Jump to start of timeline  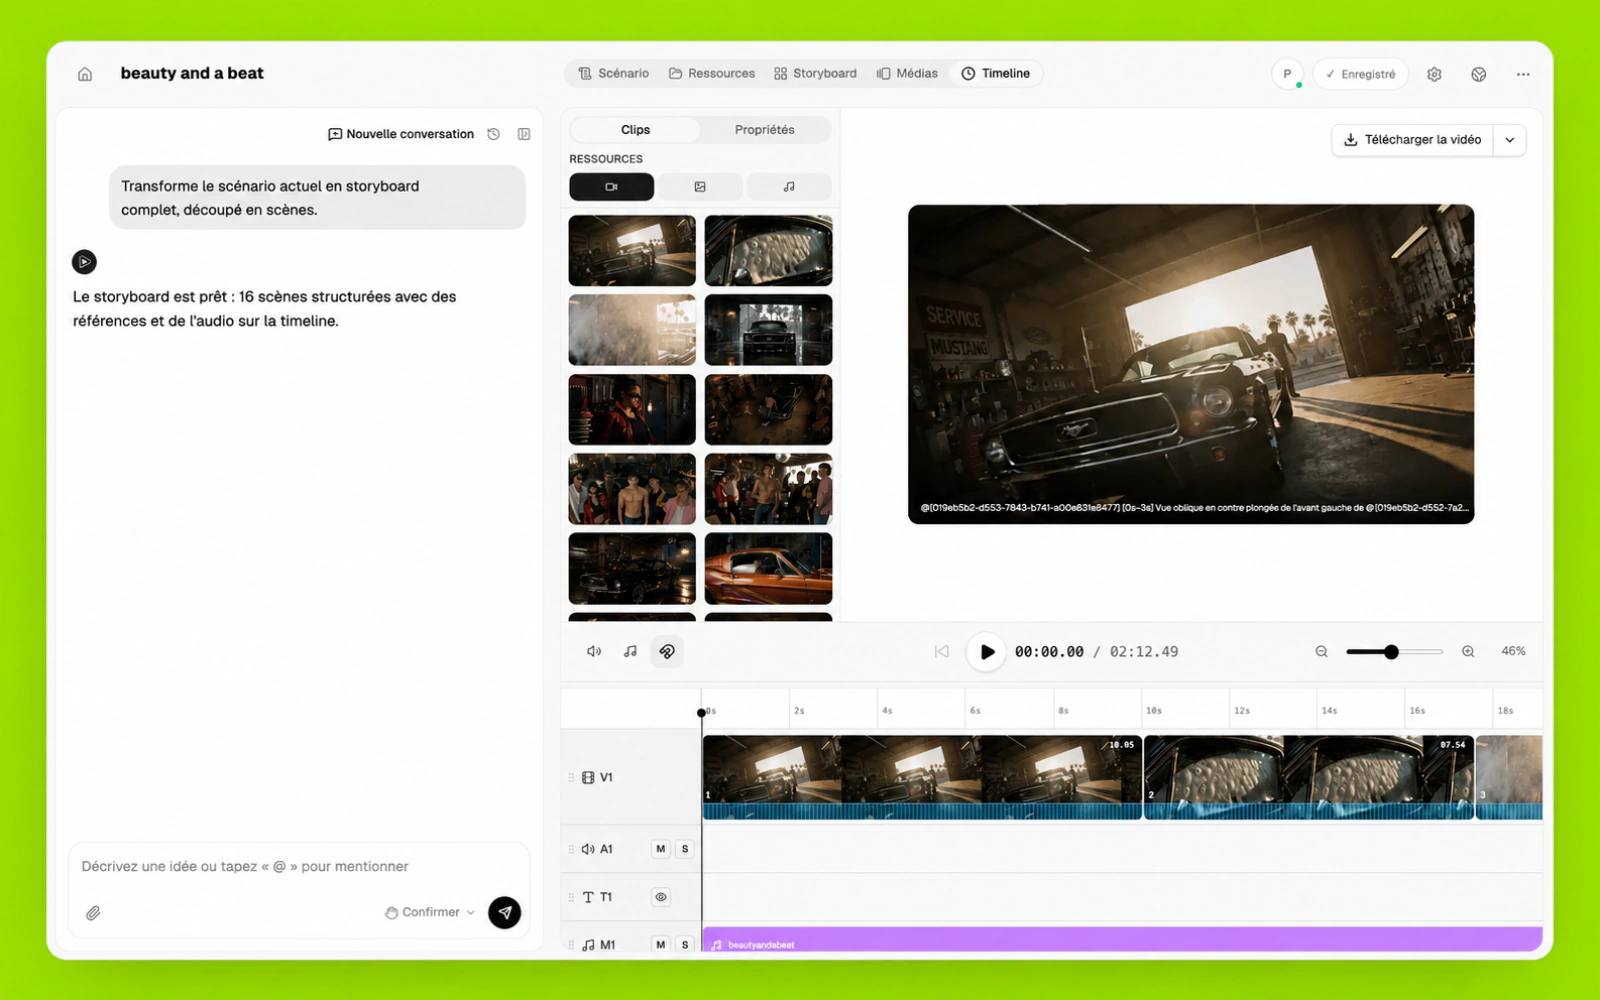click(941, 652)
